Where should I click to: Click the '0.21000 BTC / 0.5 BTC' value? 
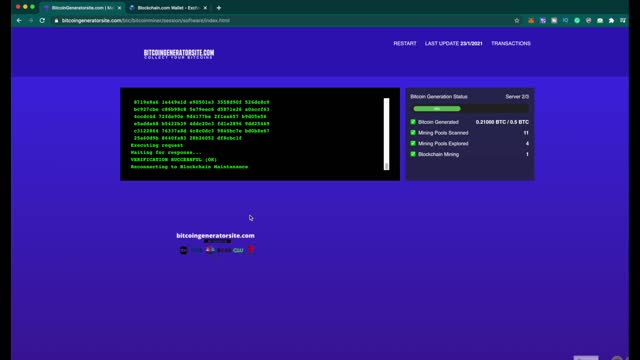coord(502,122)
